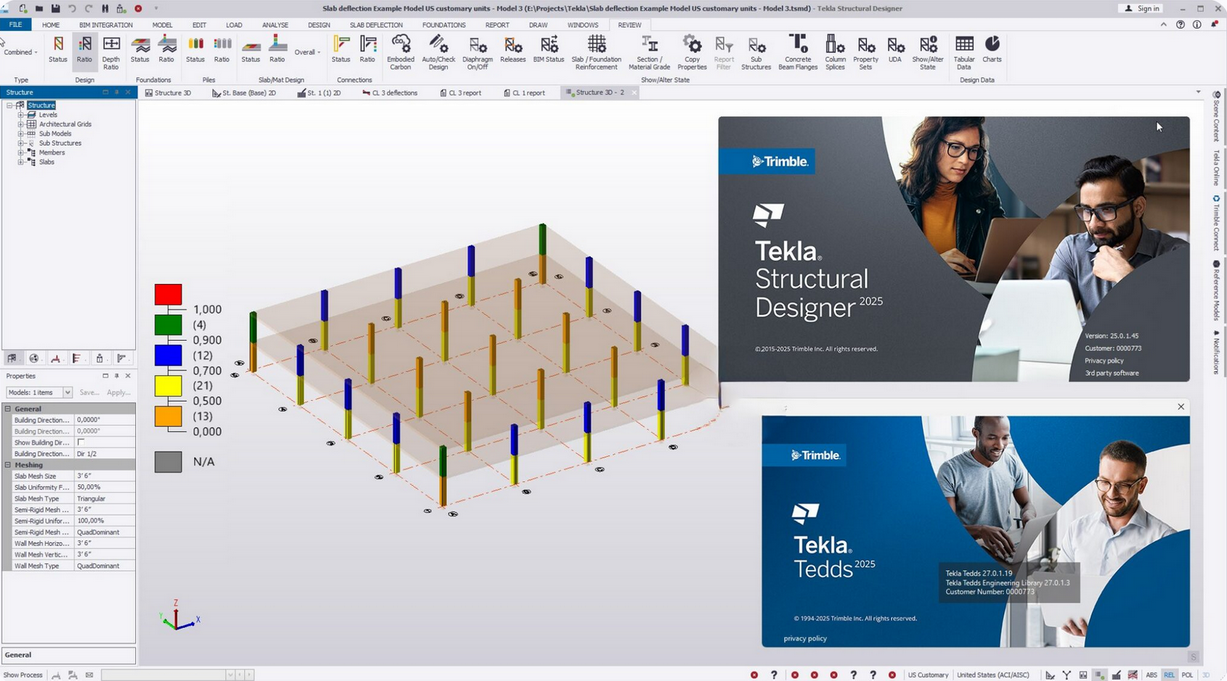Click the BIM Status icon
Viewport: 1227px width, 681px height.
tap(548, 51)
